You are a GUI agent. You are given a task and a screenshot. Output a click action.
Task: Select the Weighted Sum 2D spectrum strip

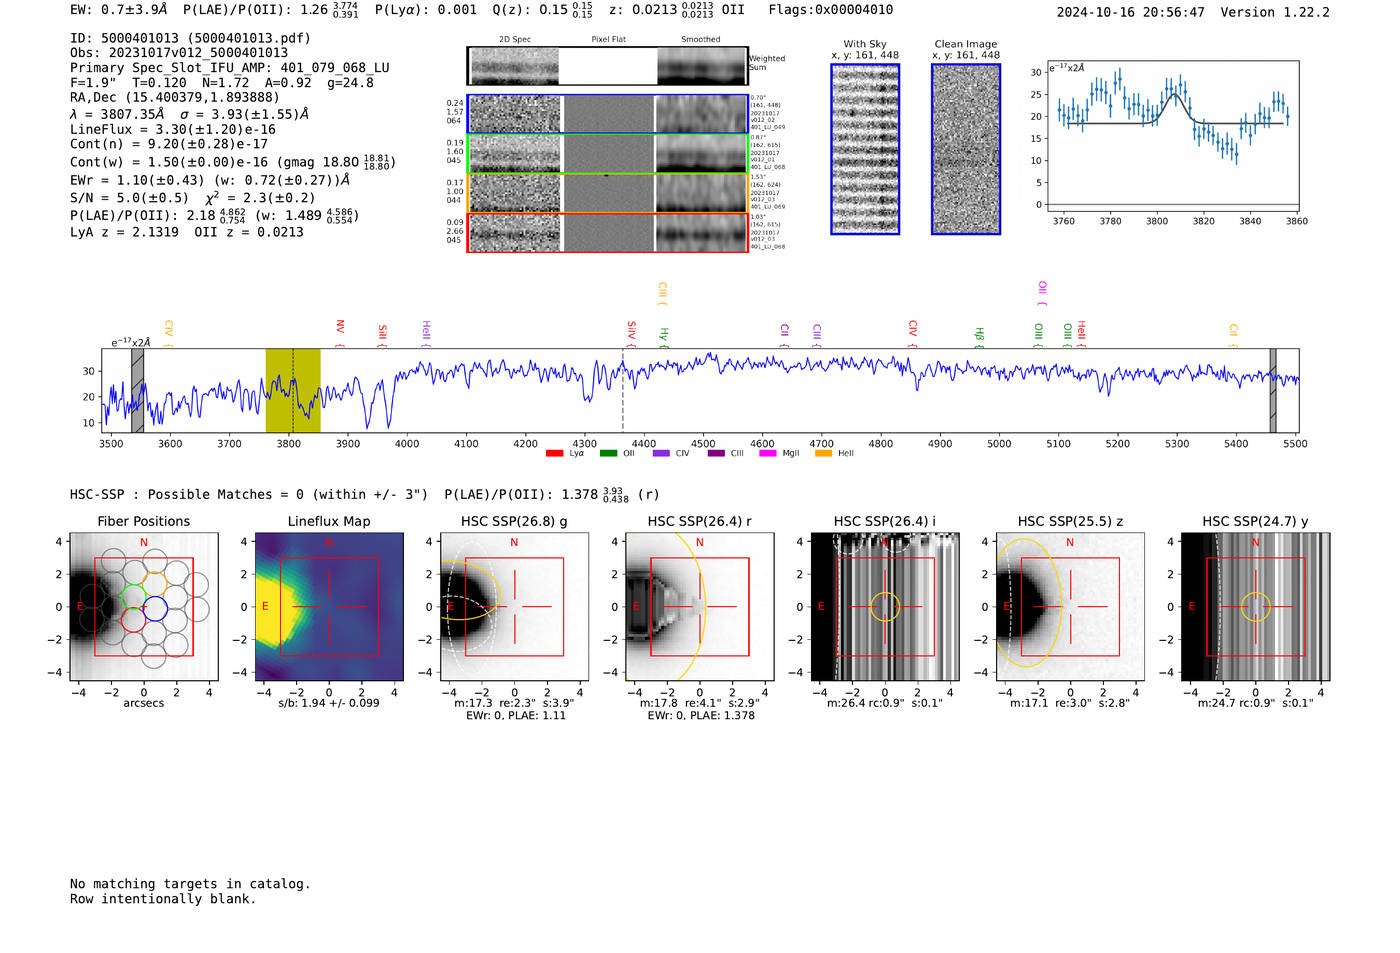pyautogui.click(x=607, y=66)
